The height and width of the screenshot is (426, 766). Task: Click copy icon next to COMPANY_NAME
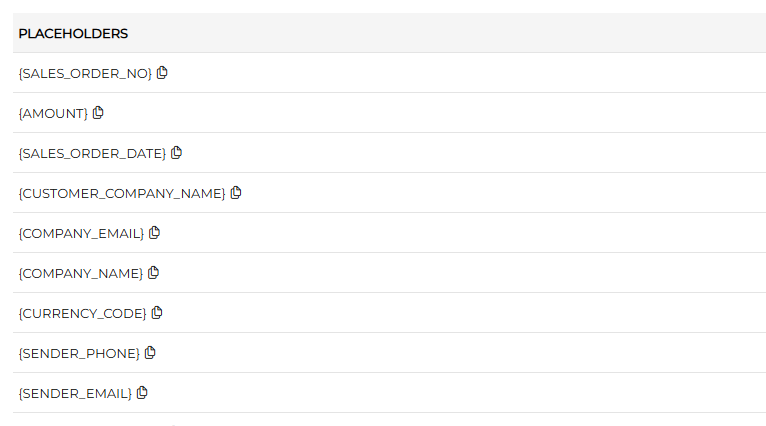tap(153, 273)
